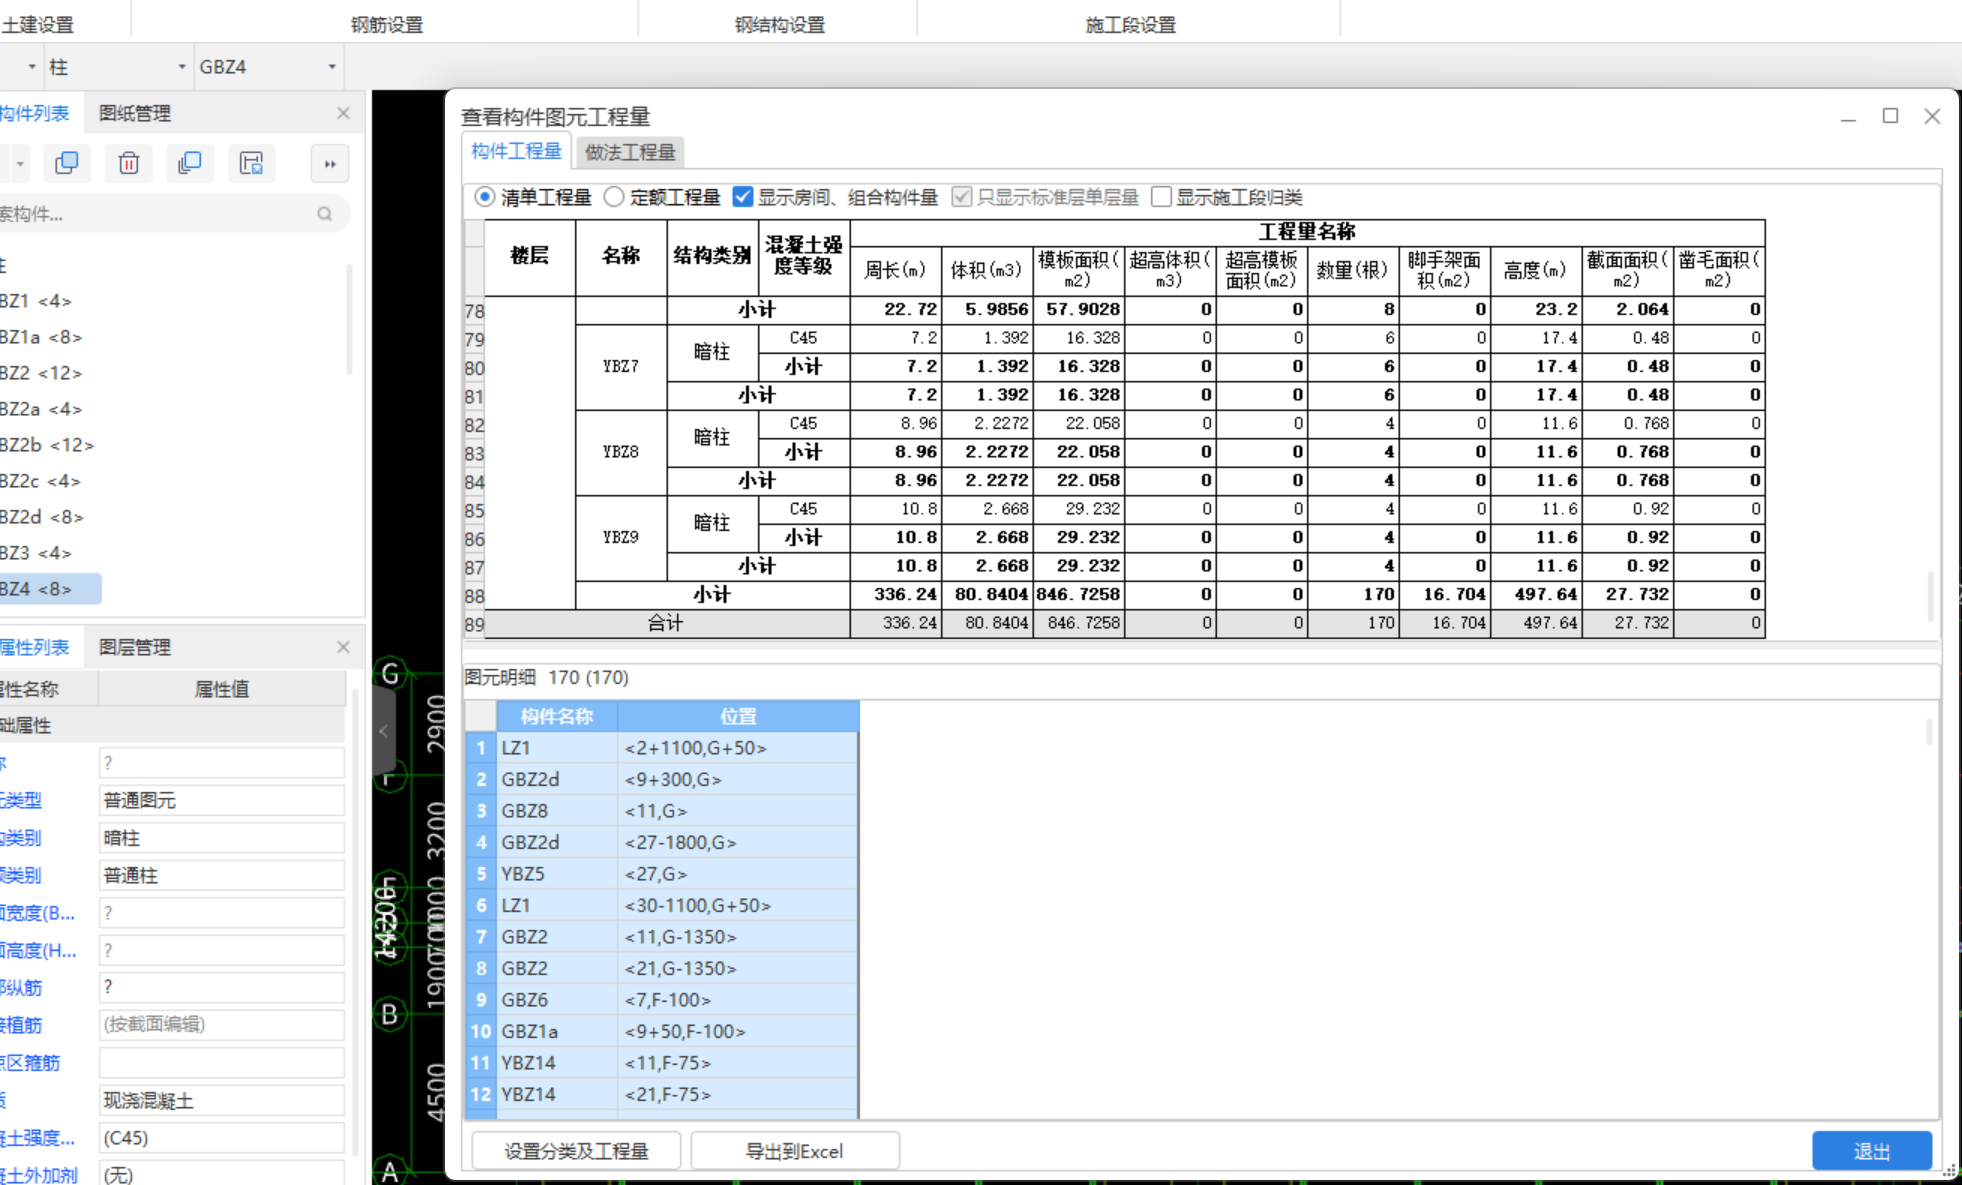This screenshot has height=1185, width=1962.
Task: Uncheck 显示房间、组合构件量
Action: click(x=742, y=197)
